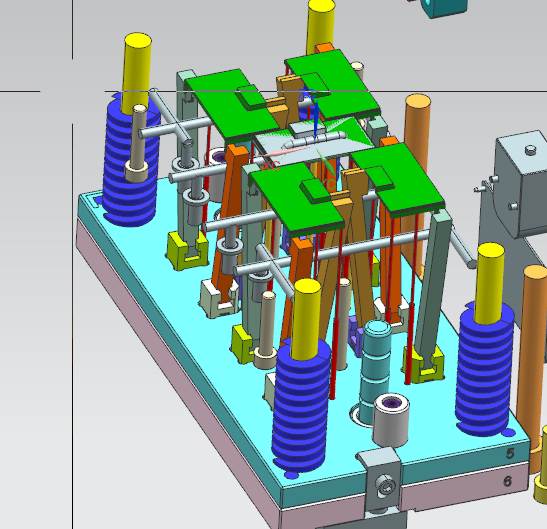Select the rear-right green plate
Image resolution: width=547 pixels, height=529 pixels.
click(332, 84)
